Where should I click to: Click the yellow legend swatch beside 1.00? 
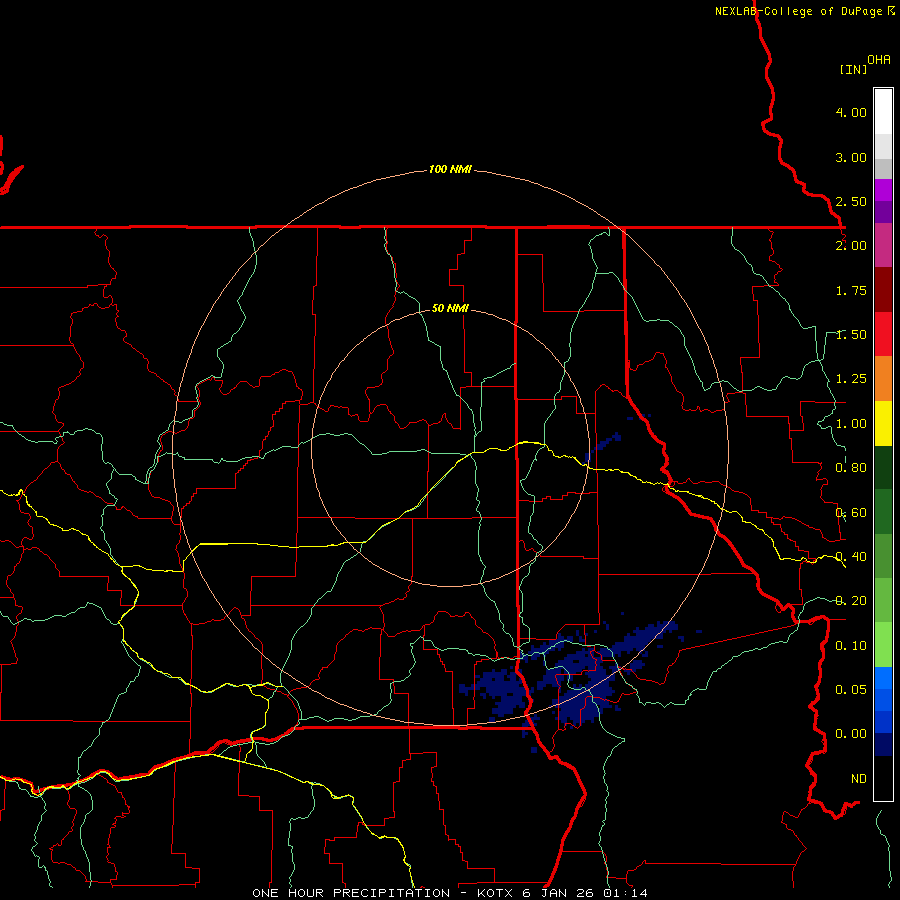(x=883, y=423)
